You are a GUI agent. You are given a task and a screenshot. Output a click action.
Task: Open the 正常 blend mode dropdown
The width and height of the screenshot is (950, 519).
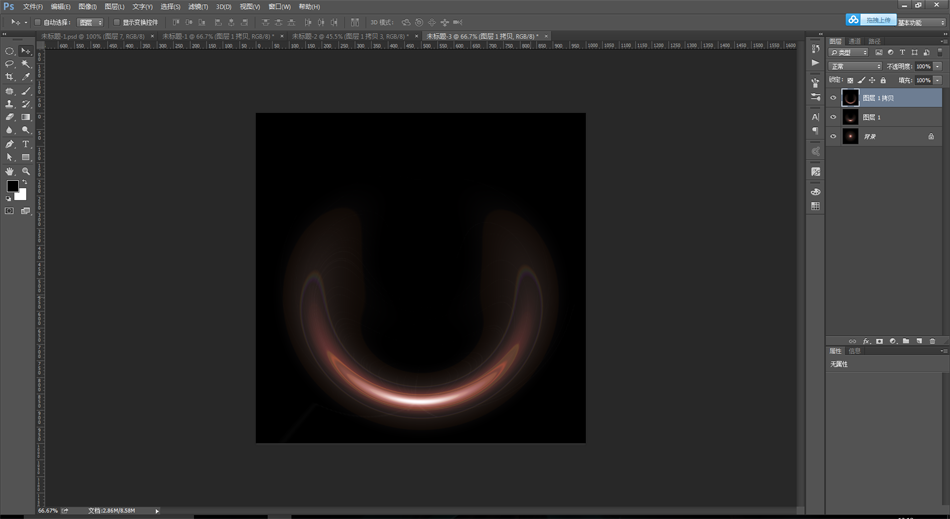[855, 66]
